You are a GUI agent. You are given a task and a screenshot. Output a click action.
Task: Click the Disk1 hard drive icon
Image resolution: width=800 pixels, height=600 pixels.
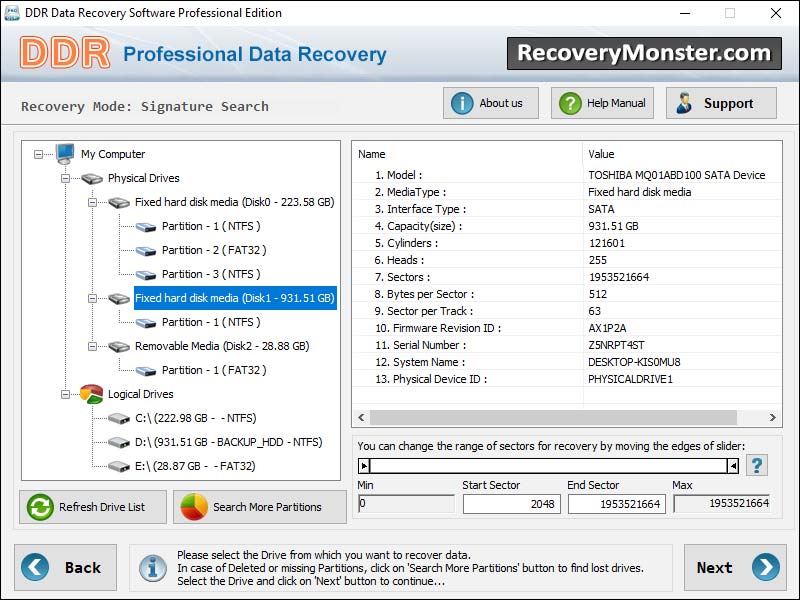coord(119,298)
